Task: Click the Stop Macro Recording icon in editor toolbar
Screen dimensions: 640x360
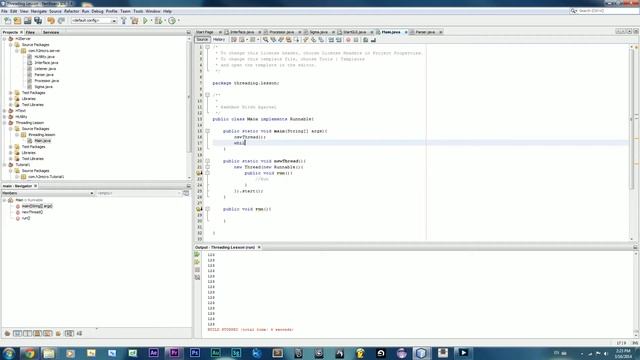Action: [x=356, y=40]
